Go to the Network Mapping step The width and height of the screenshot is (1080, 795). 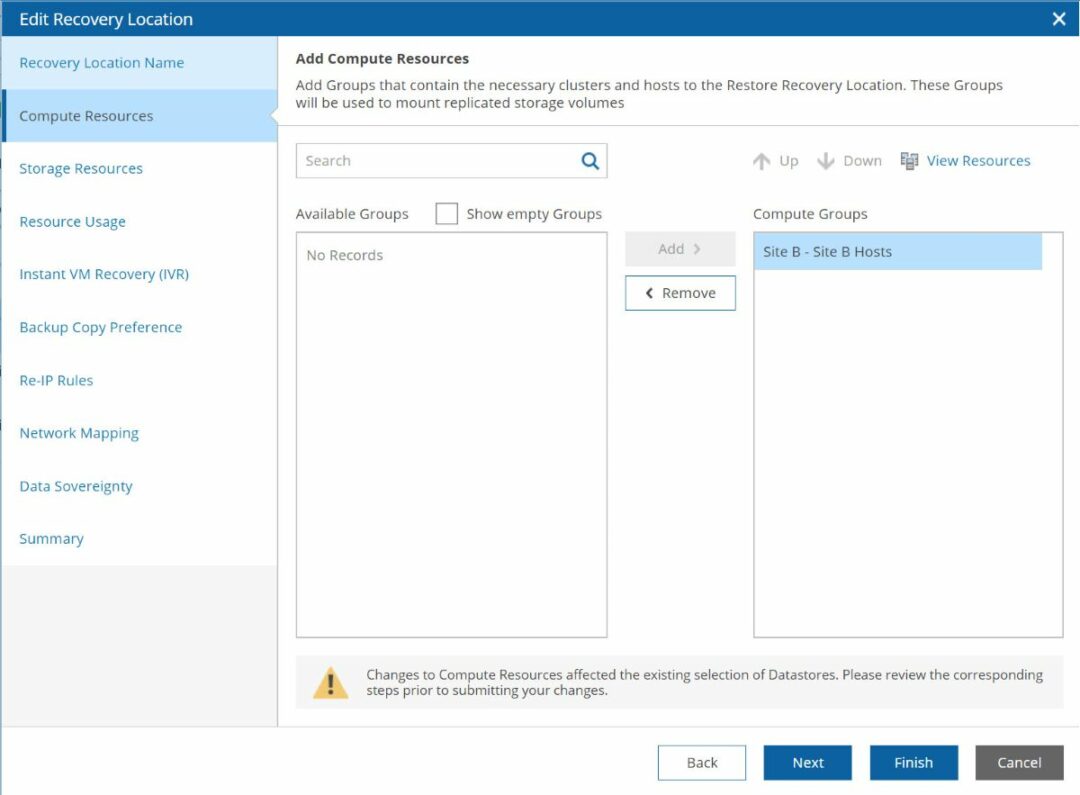78,432
